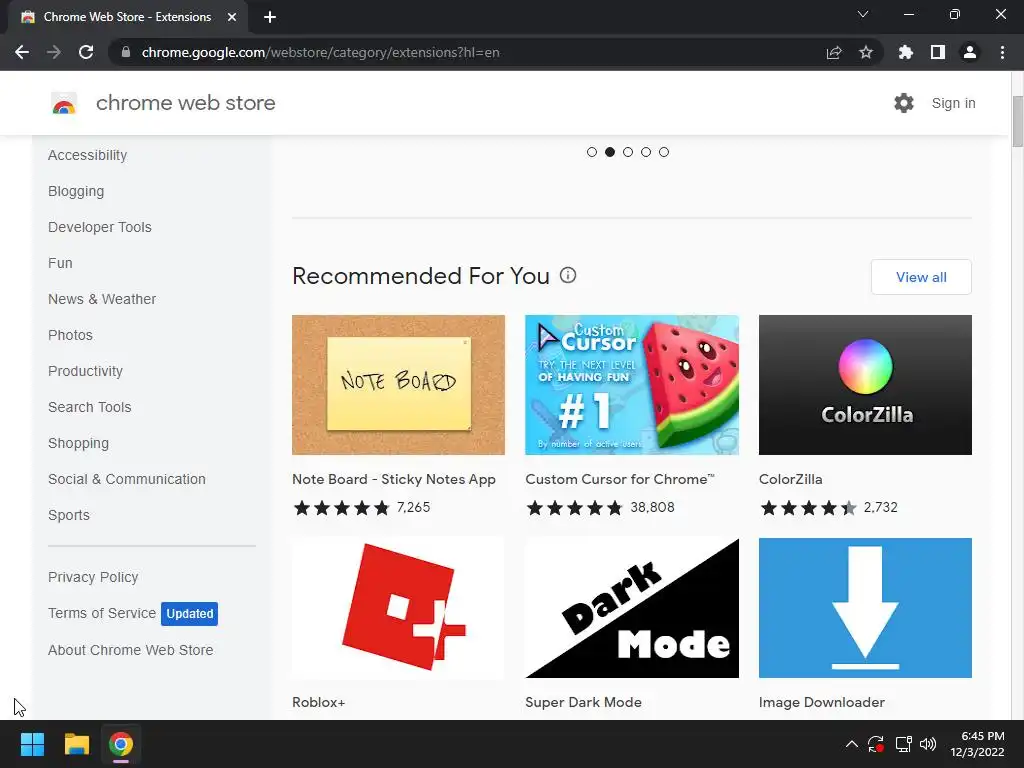Open the share page icon in address bar
This screenshot has height=768, width=1024.
coord(834,52)
